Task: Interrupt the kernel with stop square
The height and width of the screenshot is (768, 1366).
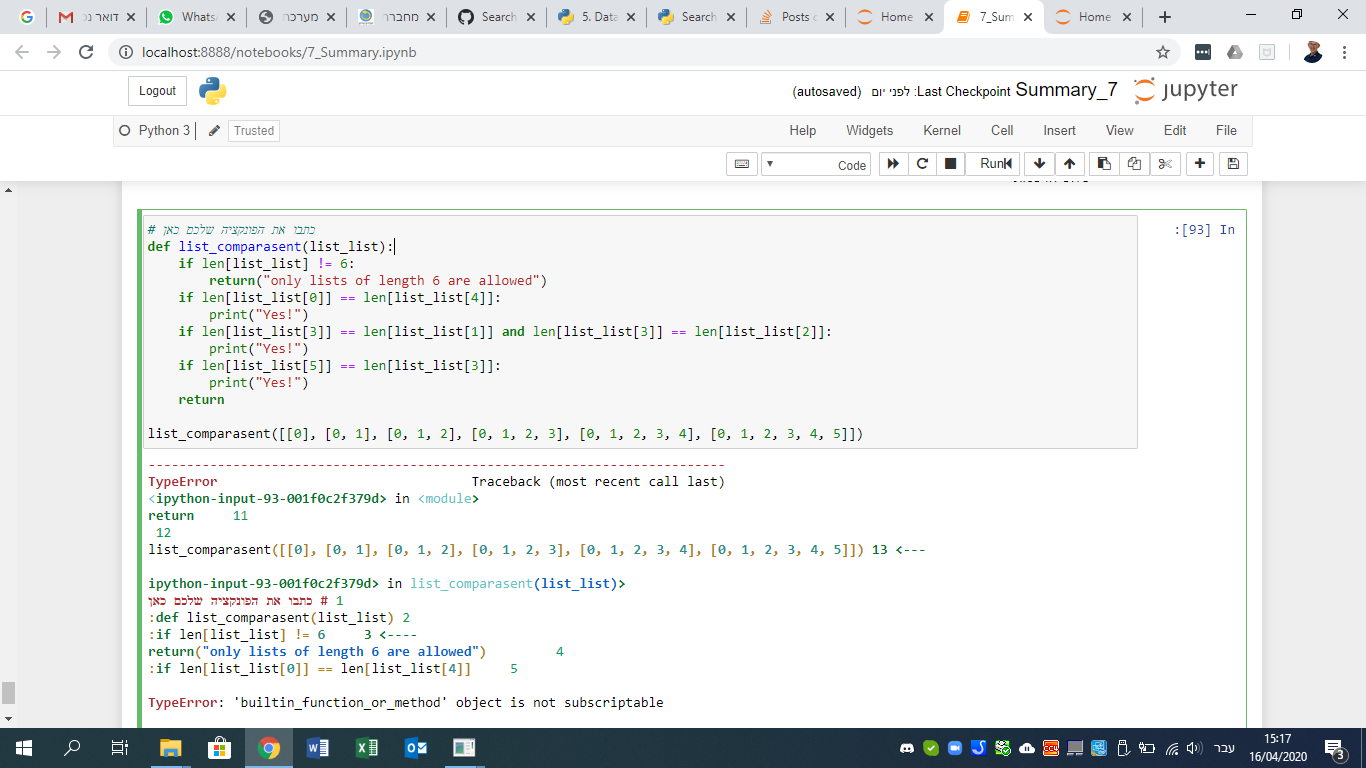Action: (950, 164)
